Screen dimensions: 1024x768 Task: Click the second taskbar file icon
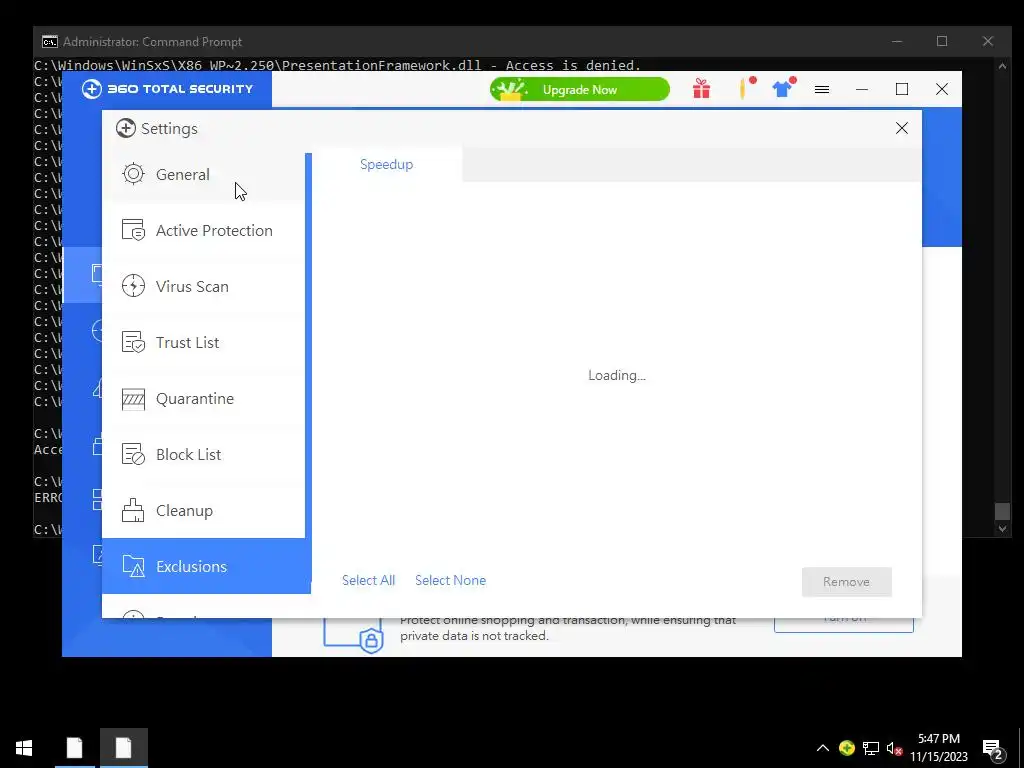123,748
